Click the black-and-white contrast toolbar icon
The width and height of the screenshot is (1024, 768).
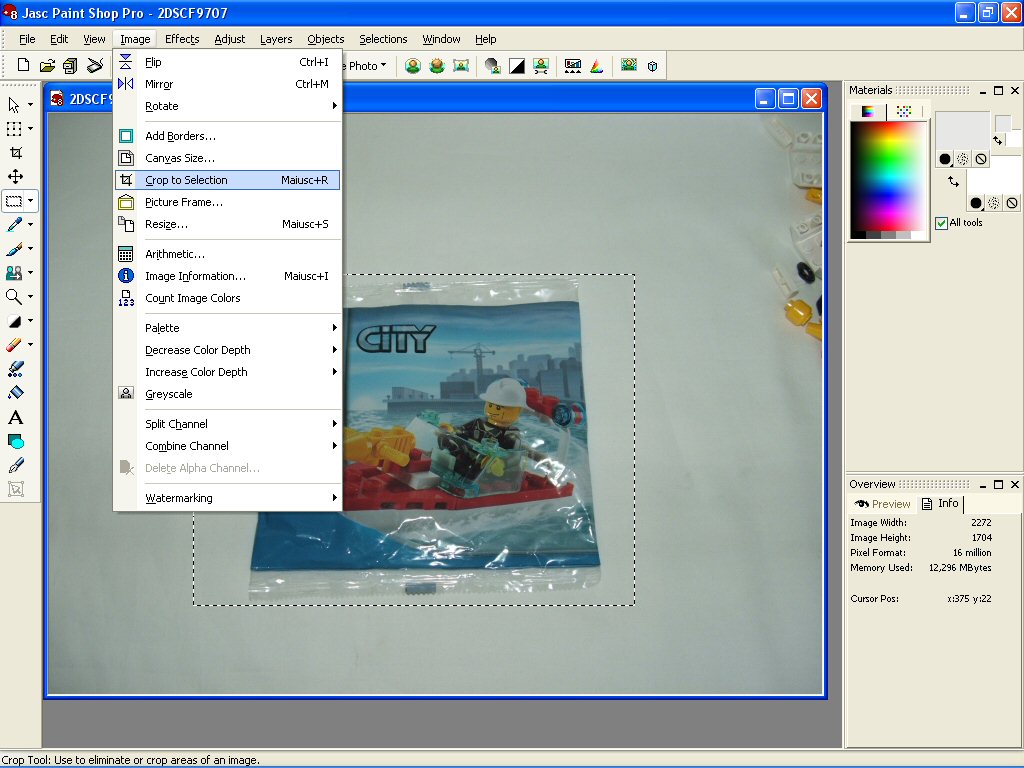[x=517, y=66]
